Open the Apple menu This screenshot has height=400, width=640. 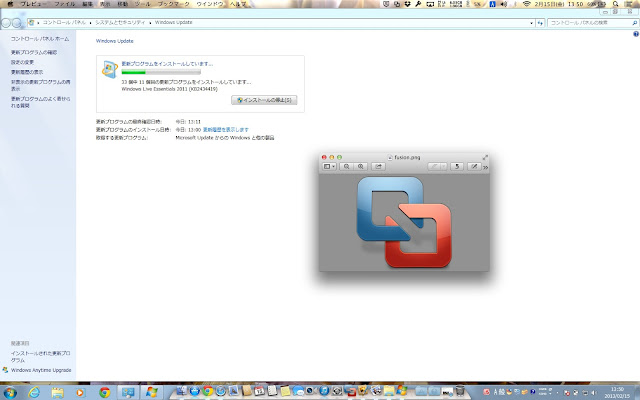(x=10, y=4)
